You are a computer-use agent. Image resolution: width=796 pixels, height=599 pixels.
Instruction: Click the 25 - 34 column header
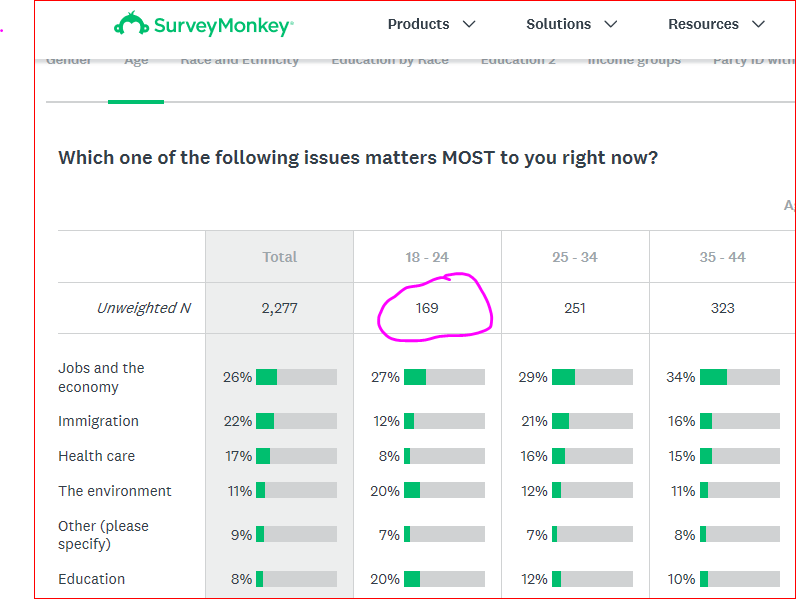pyautogui.click(x=575, y=257)
